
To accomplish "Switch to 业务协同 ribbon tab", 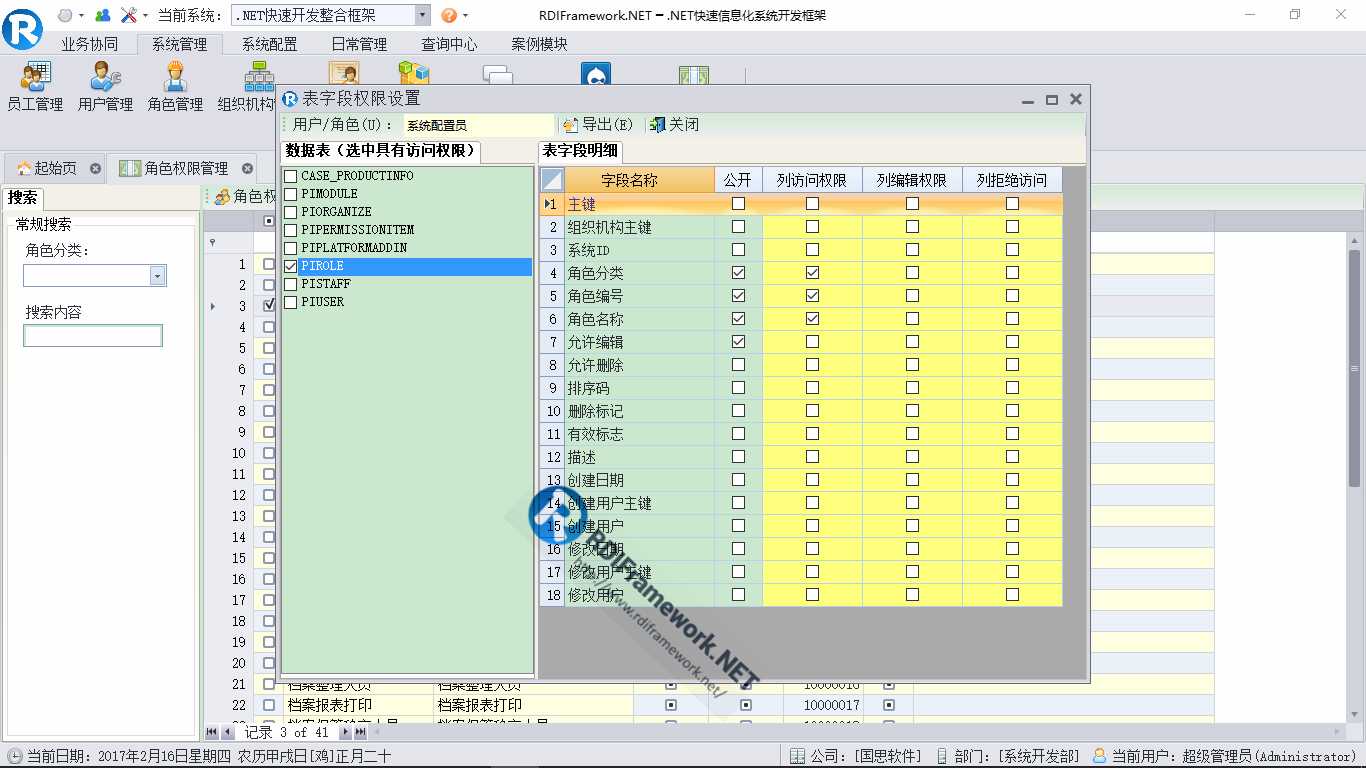I will [90, 44].
